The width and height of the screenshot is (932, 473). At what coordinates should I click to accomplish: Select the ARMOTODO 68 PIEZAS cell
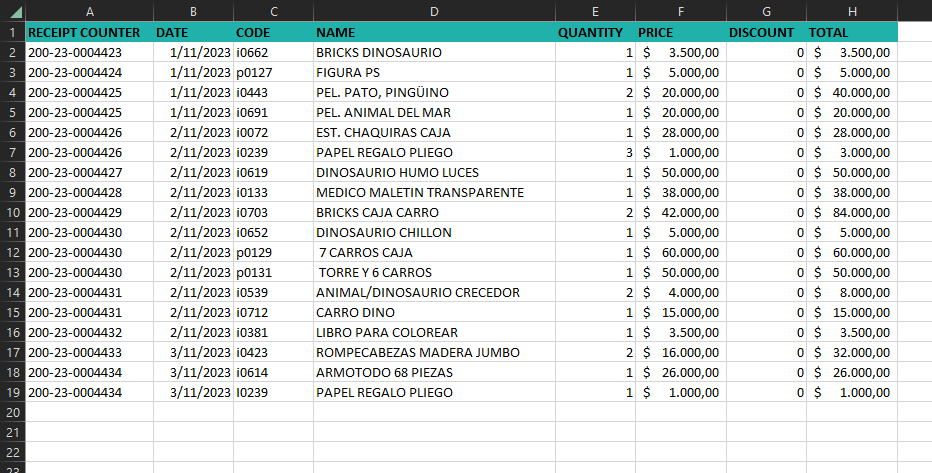point(433,372)
